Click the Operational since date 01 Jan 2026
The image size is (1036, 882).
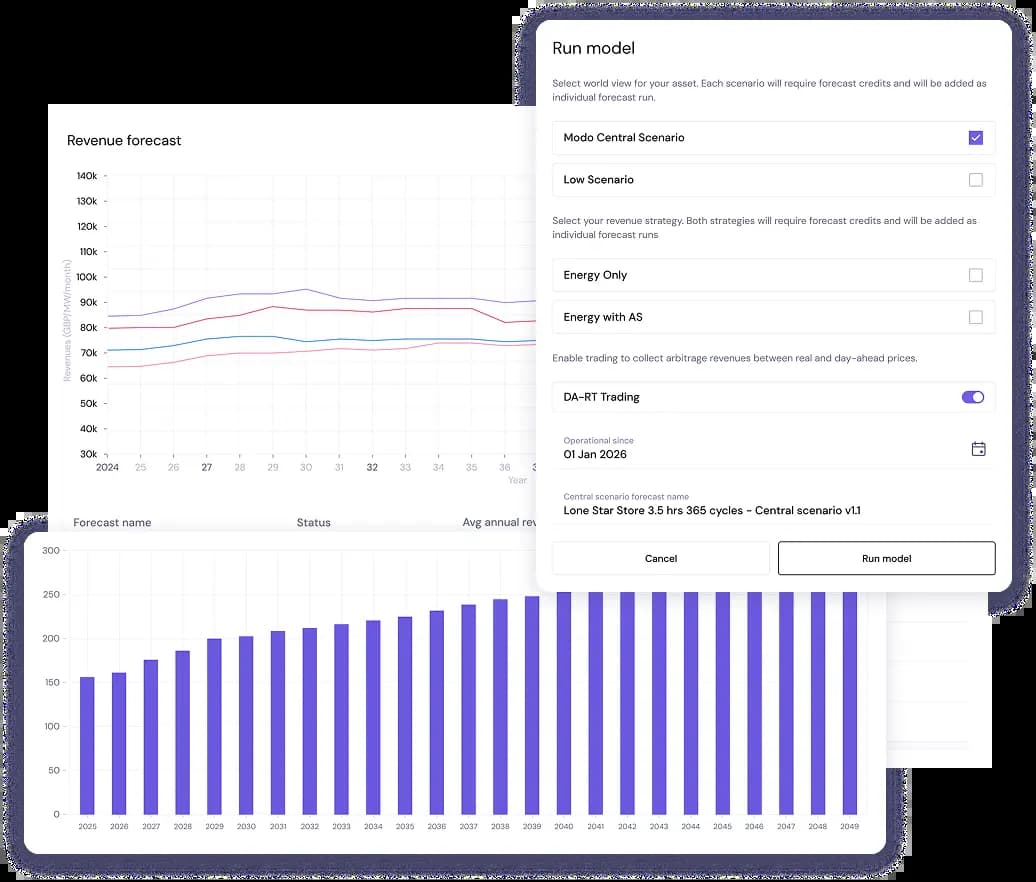(595, 455)
